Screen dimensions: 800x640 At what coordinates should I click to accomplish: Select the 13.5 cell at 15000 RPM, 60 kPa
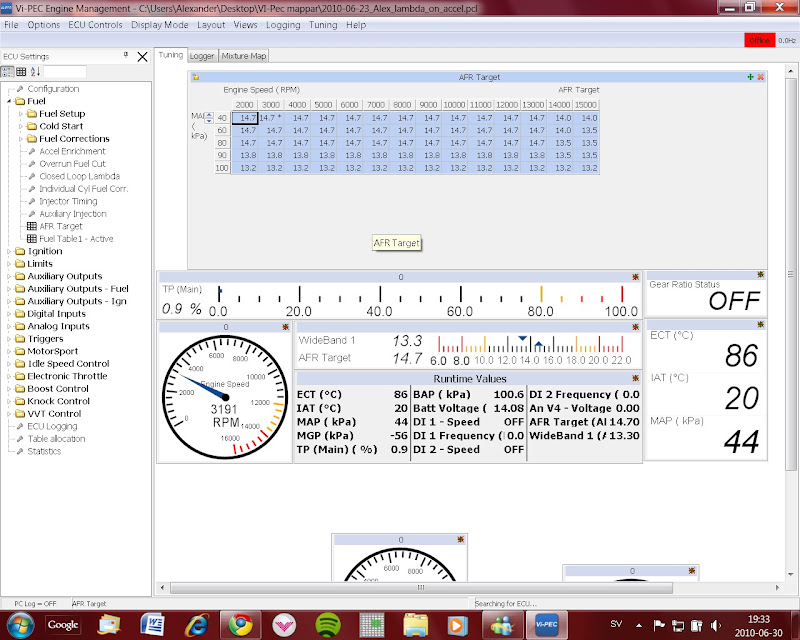tap(586, 130)
